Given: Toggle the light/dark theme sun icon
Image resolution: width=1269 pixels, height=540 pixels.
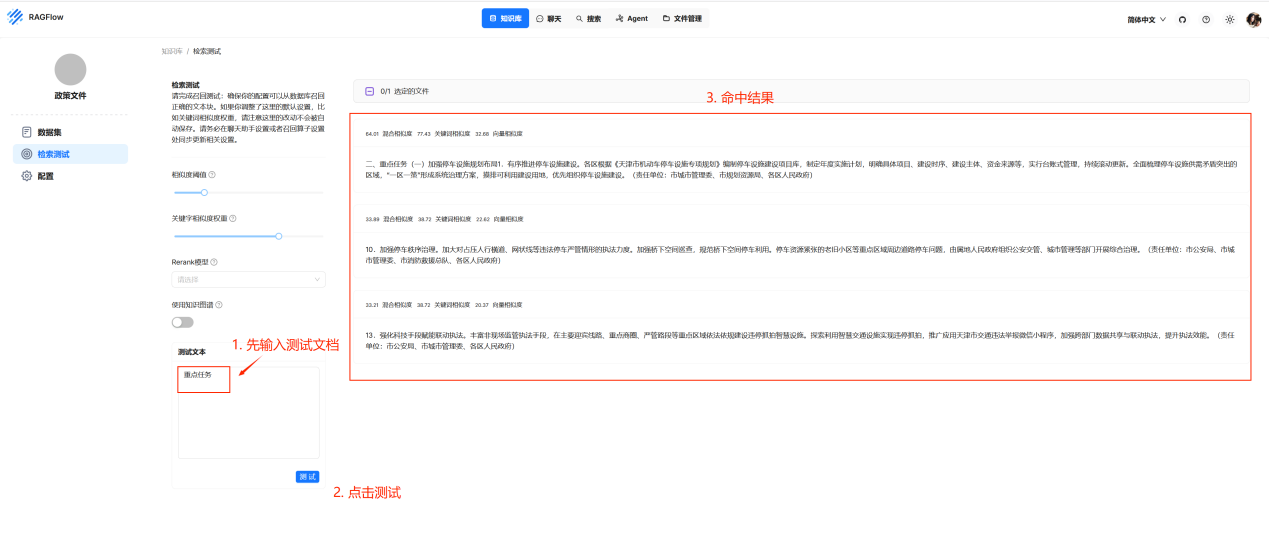Looking at the screenshot, I should [x=1229, y=19].
